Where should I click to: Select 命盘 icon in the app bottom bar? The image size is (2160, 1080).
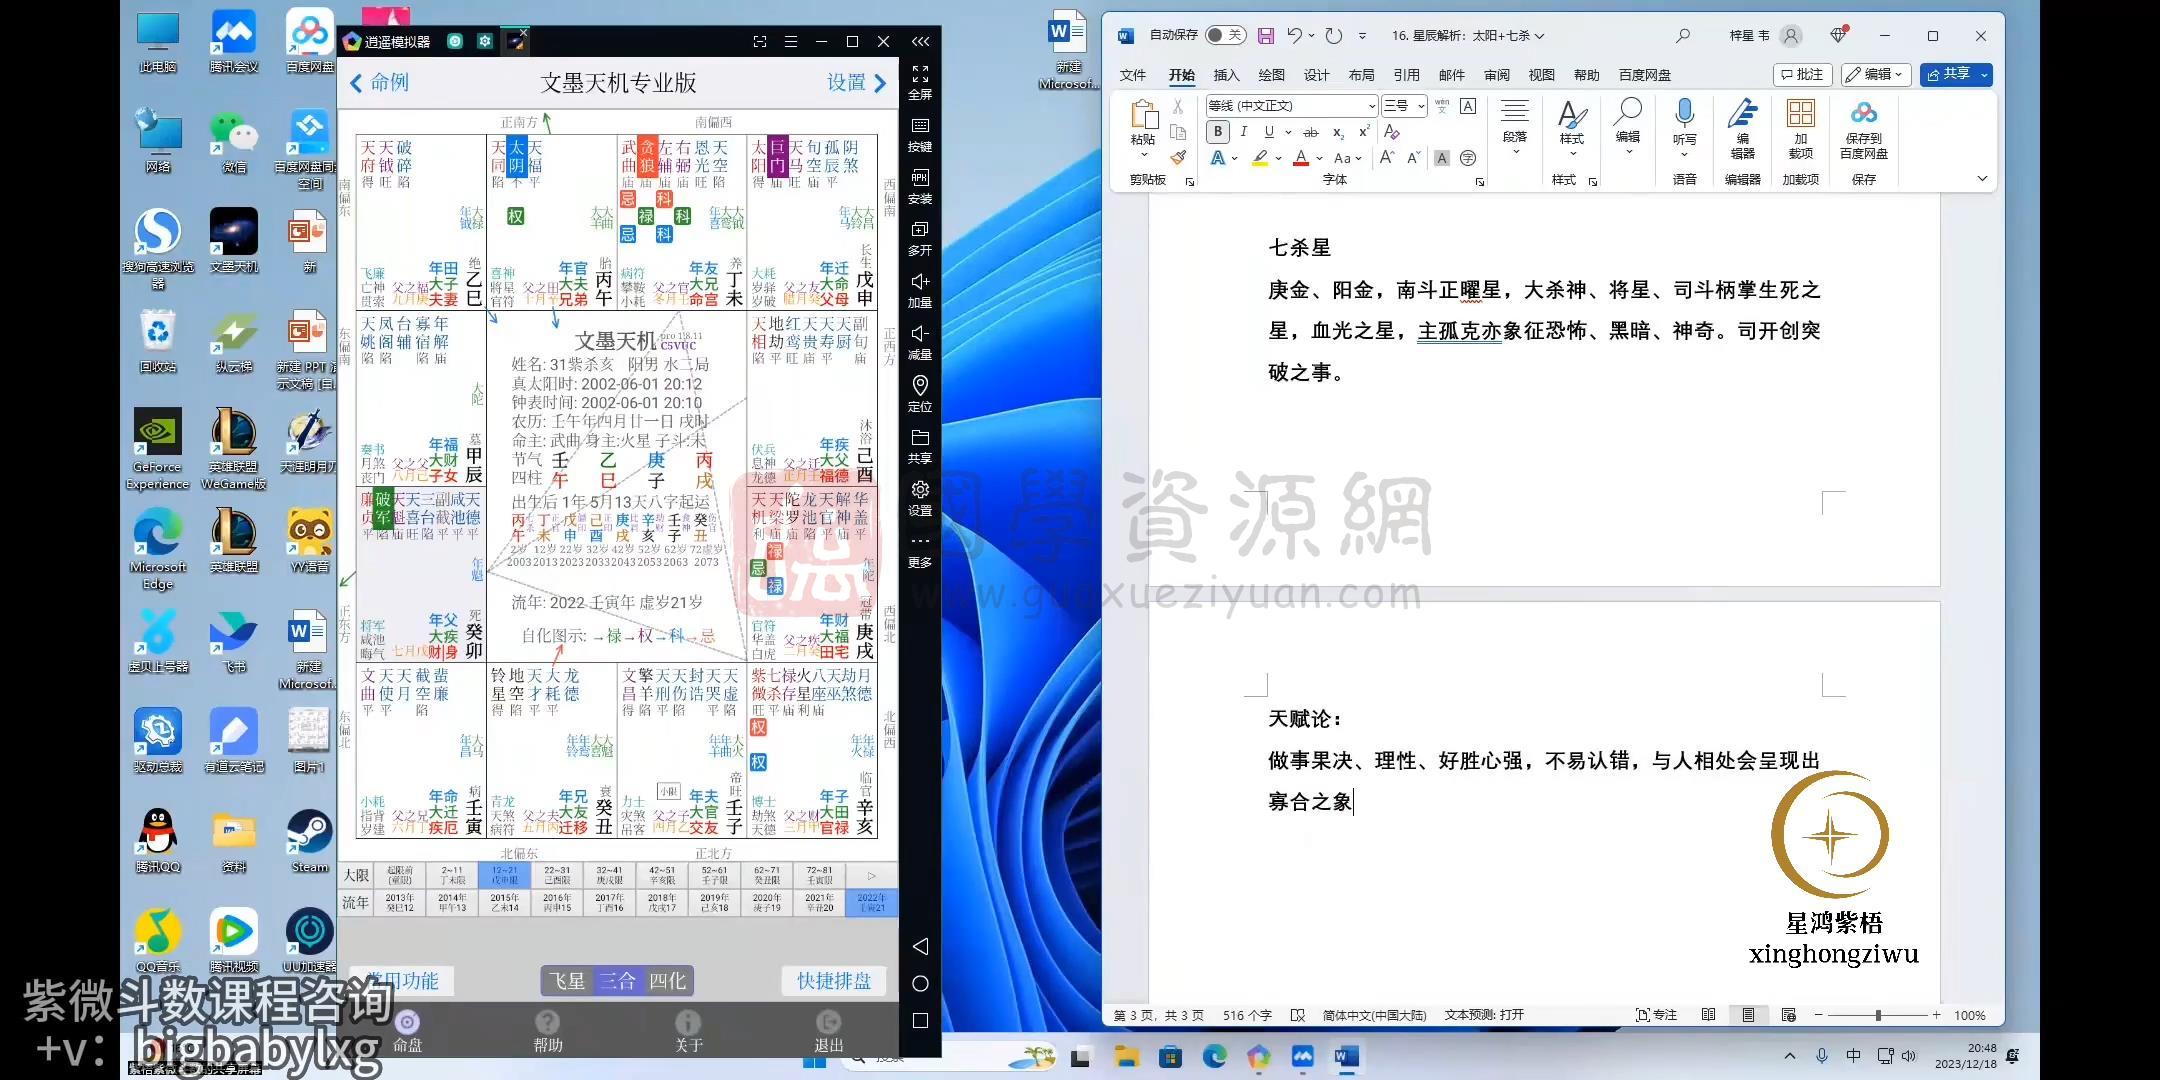[x=406, y=1030]
